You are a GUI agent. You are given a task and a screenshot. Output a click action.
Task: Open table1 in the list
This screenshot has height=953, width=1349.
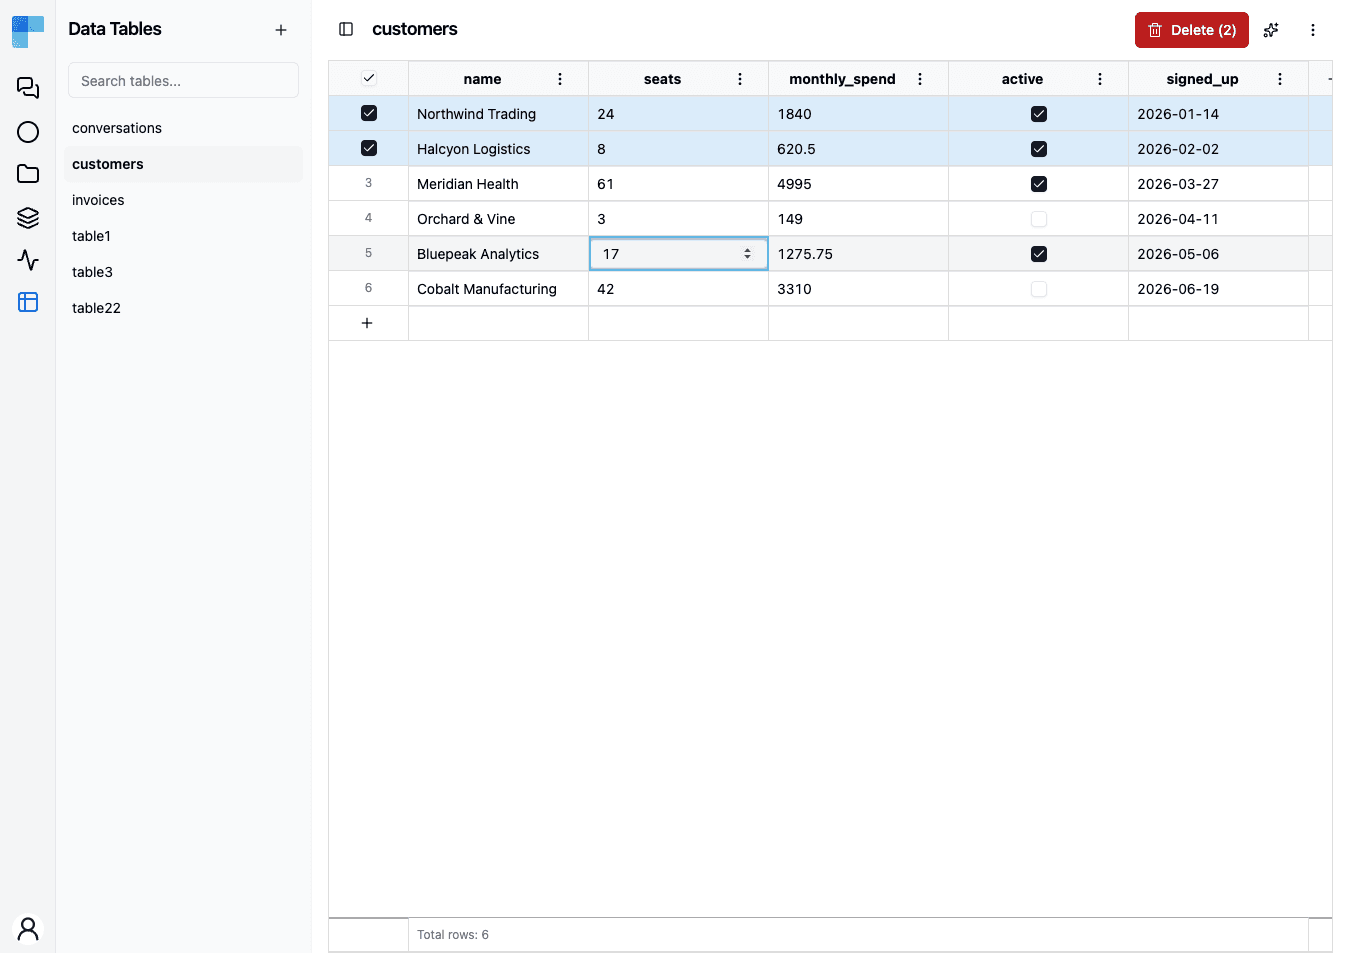click(x=183, y=236)
